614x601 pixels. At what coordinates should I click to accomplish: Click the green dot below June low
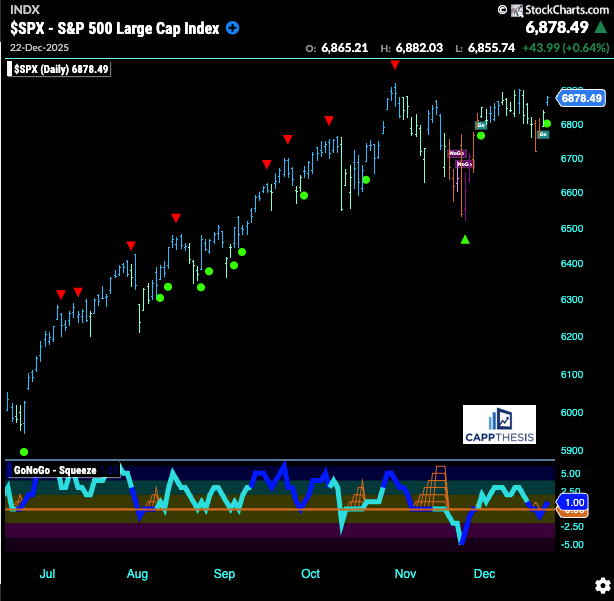point(24,452)
